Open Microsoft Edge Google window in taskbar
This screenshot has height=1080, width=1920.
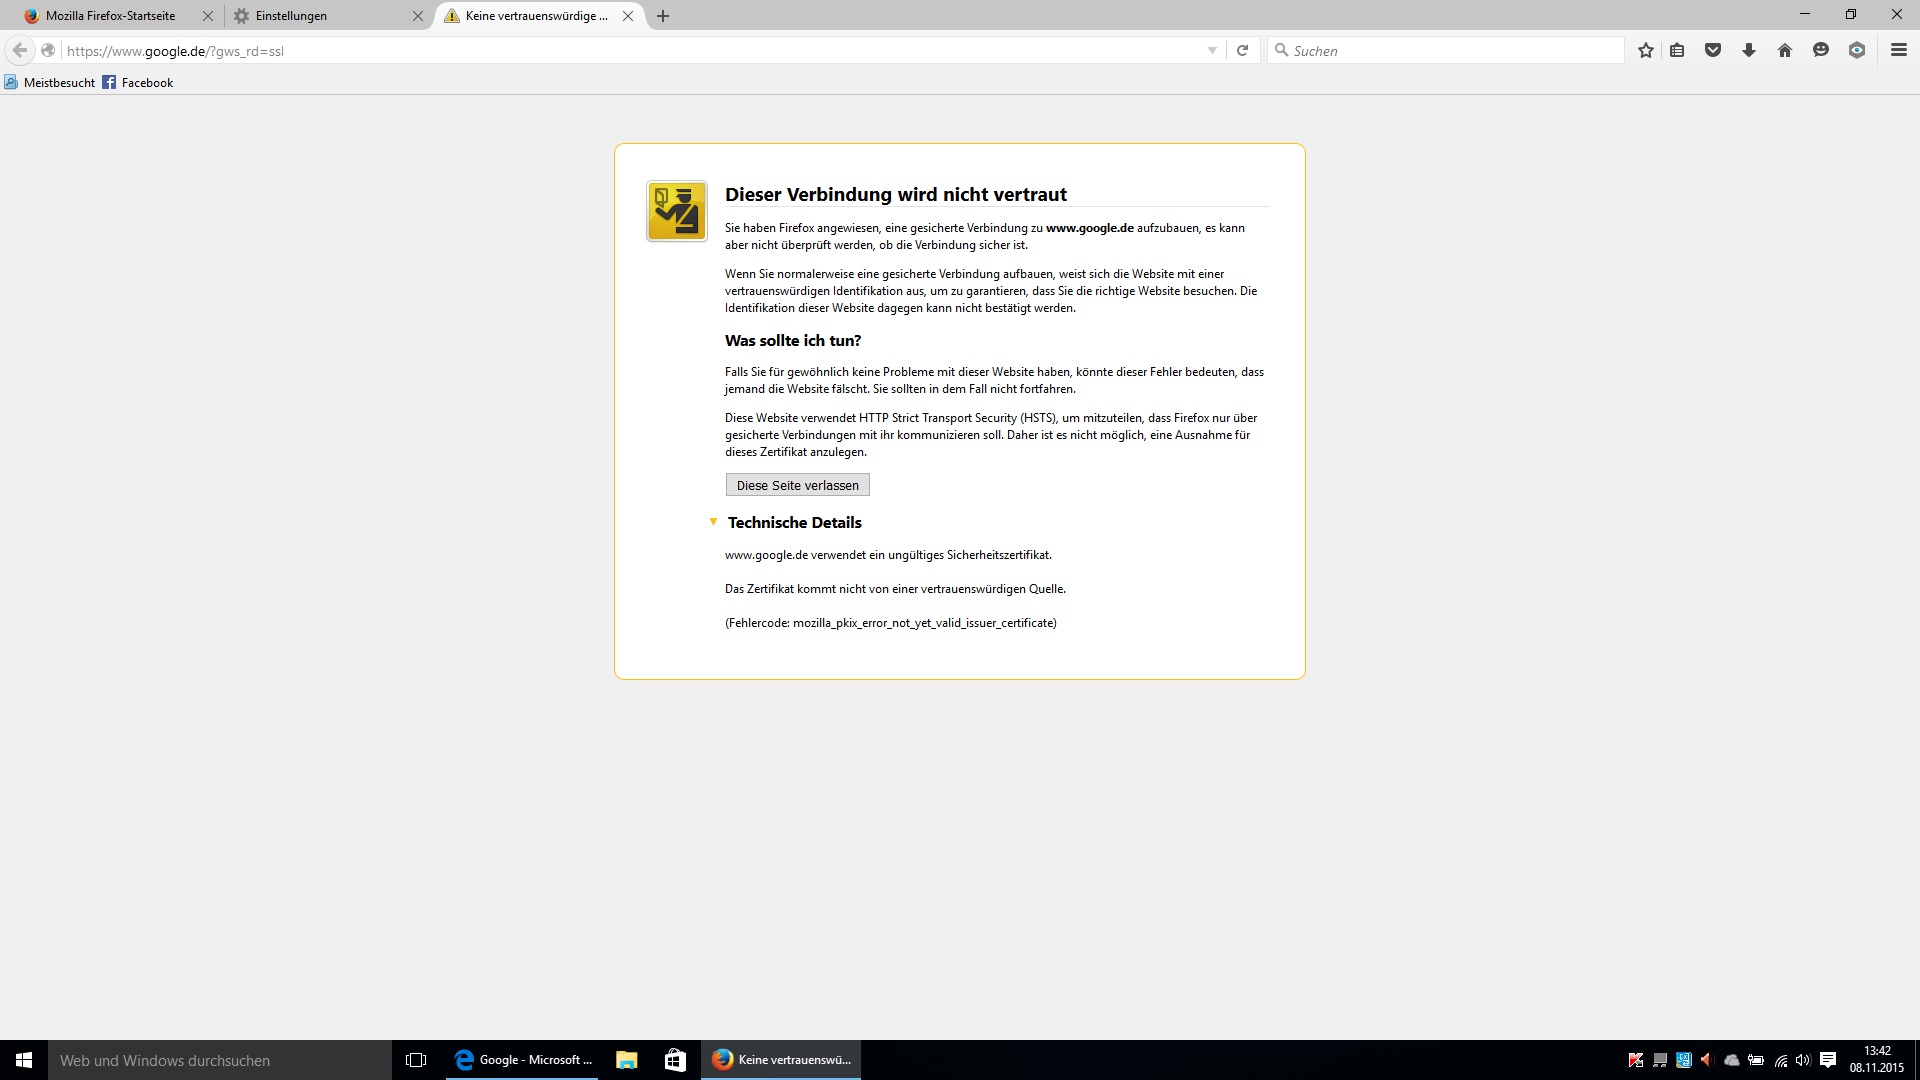pyautogui.click(x=522, y=1060)
